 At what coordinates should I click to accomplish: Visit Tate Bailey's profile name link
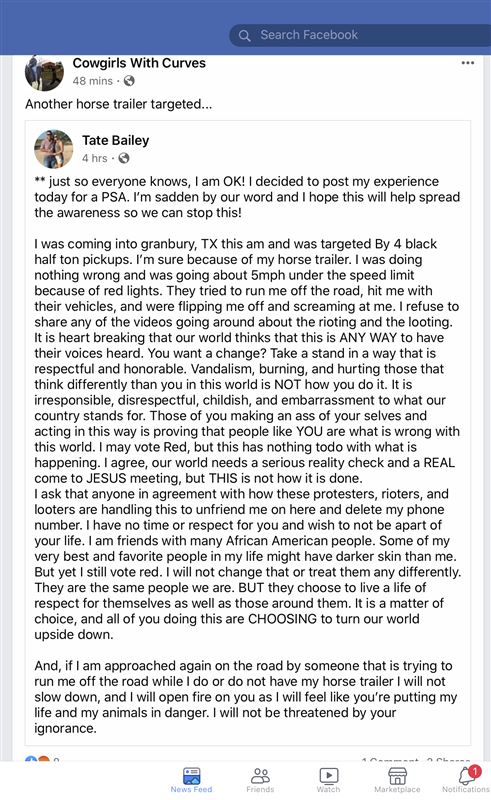115,140
